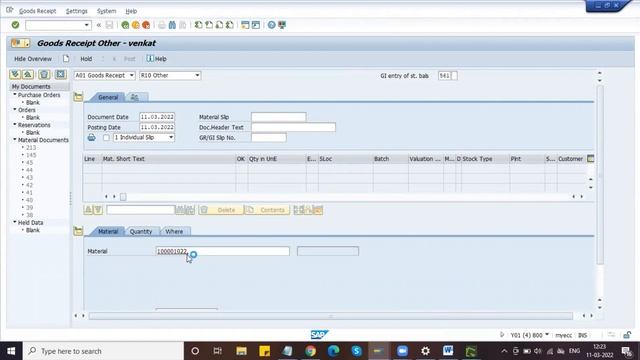
Task: Switch to the Where tab
Action: (174, 231)
